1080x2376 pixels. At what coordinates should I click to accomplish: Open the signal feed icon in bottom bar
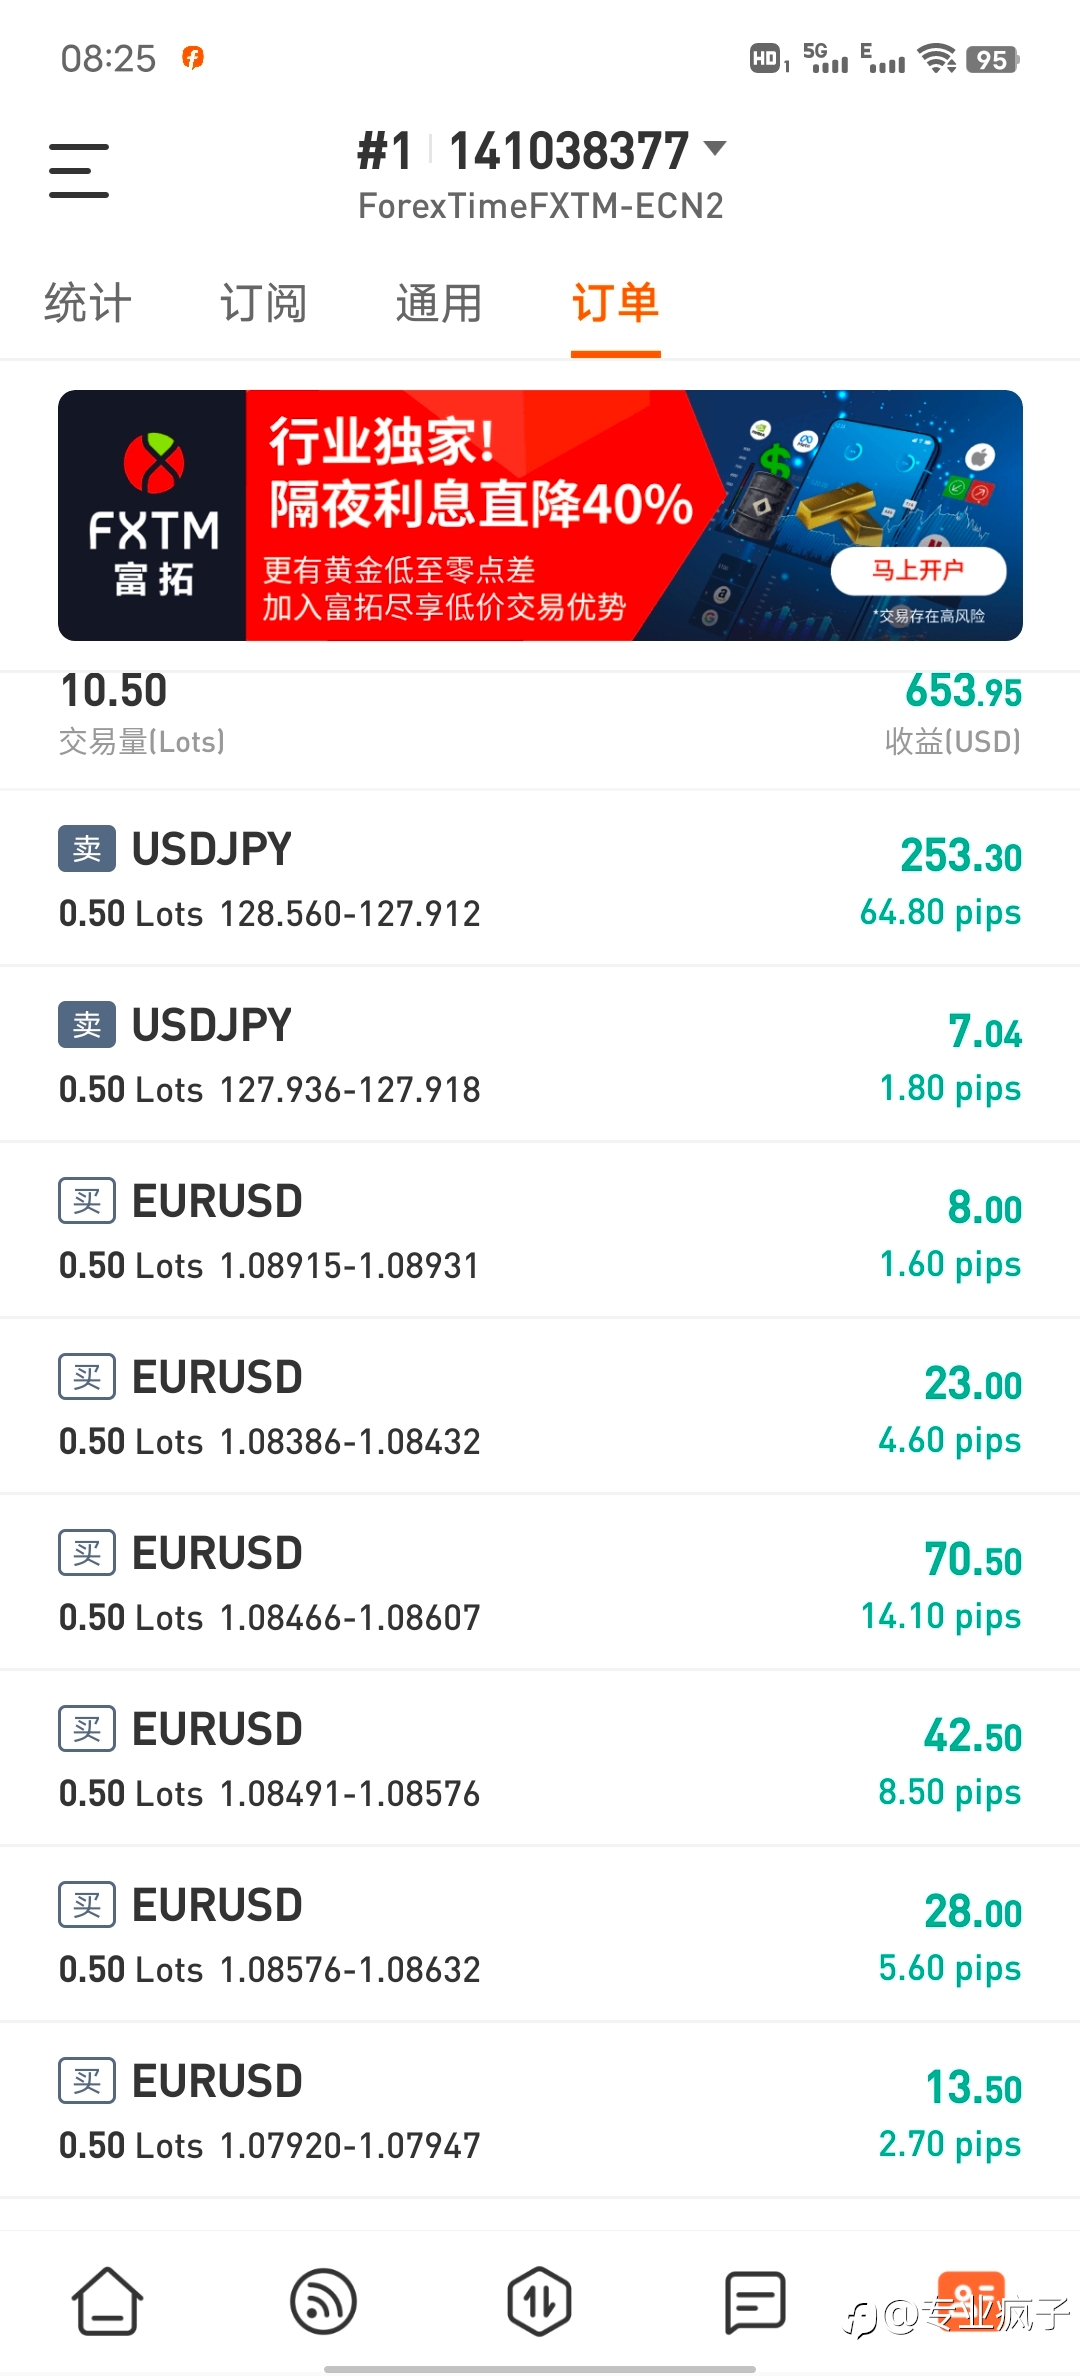(323, 2301)
